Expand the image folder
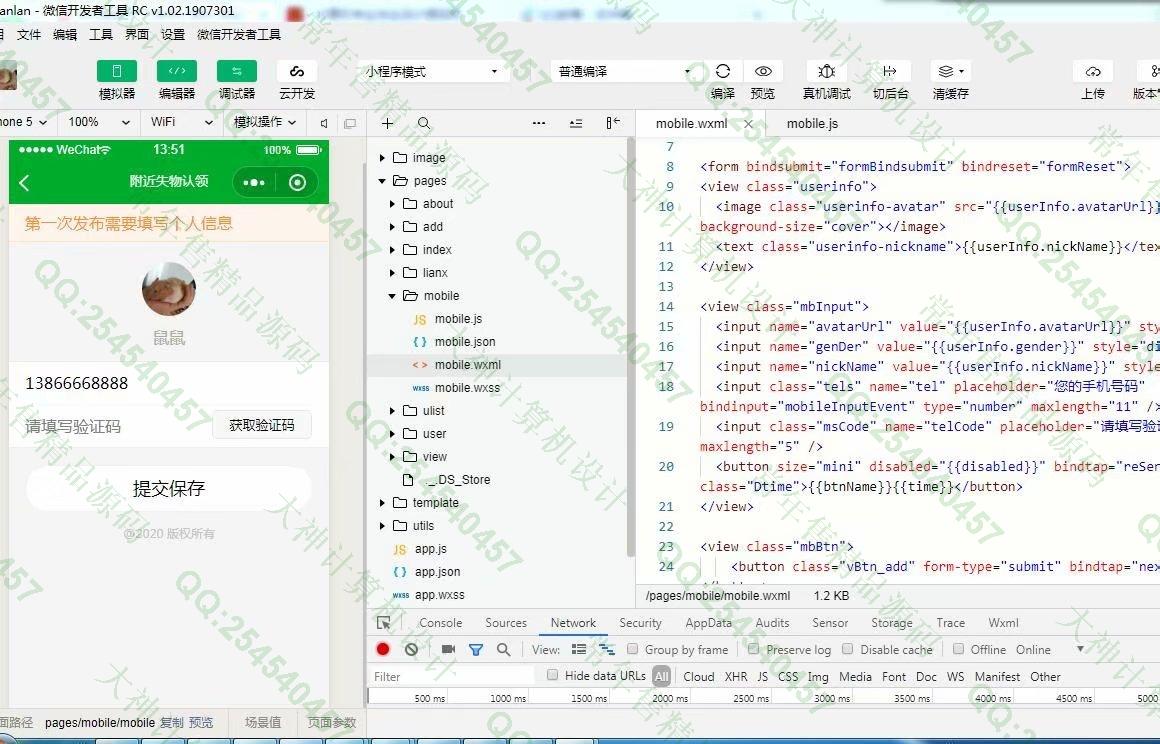 (382, 158)
